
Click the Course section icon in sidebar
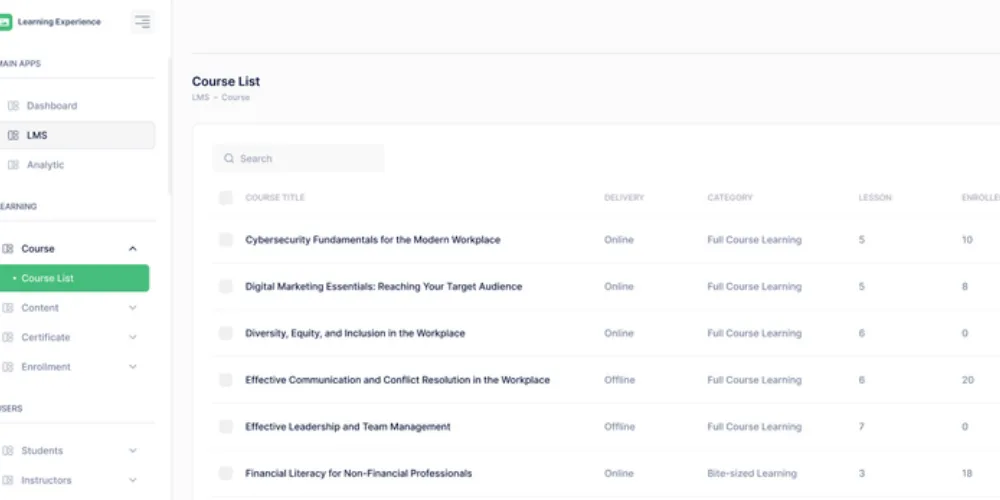pos(8,249)
